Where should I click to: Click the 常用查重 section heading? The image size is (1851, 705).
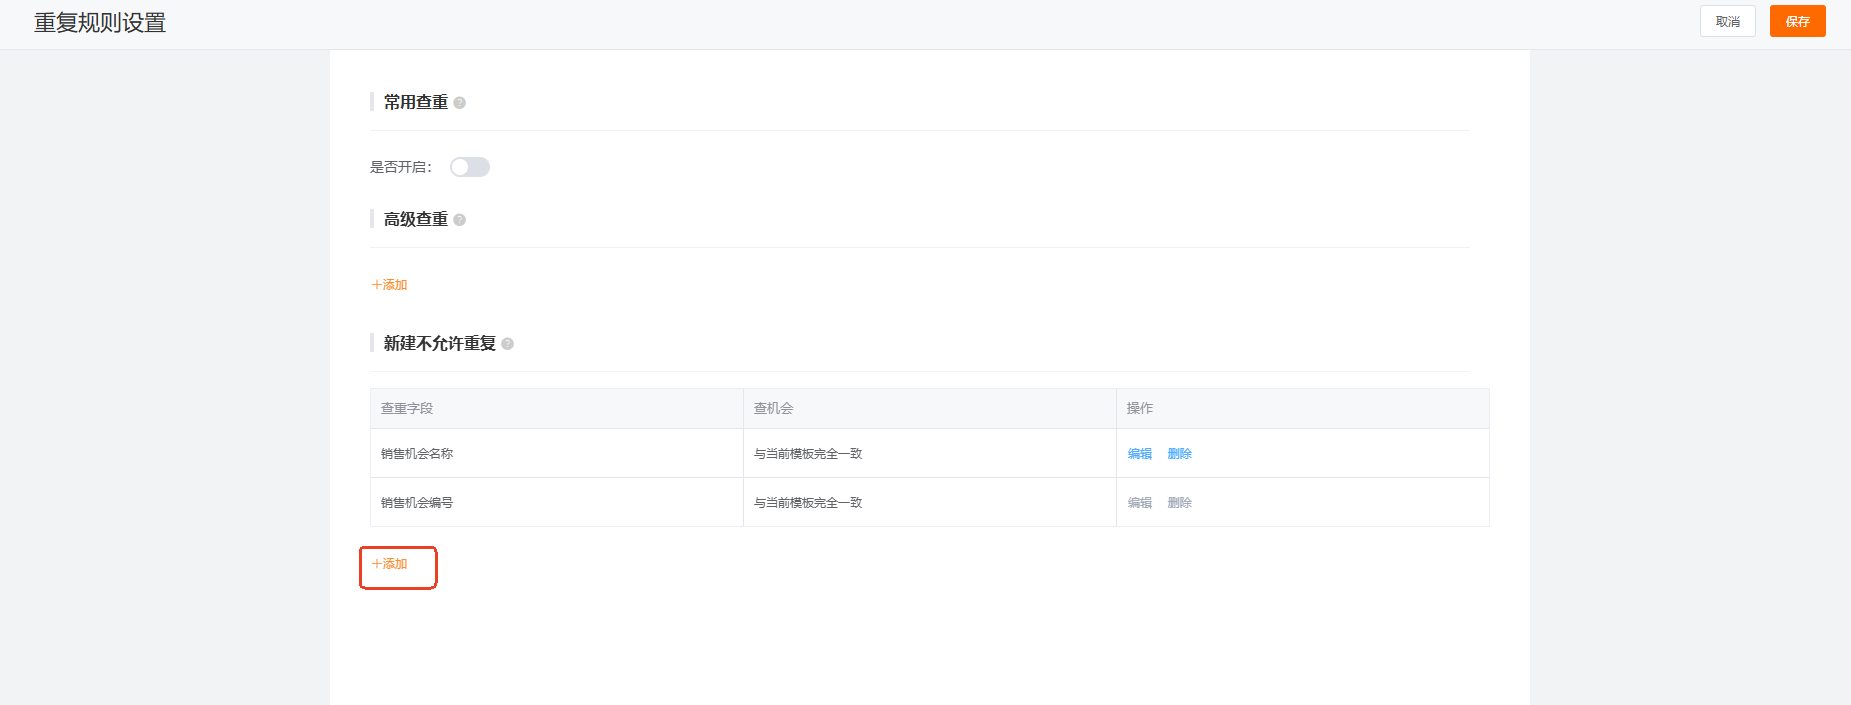416,102
